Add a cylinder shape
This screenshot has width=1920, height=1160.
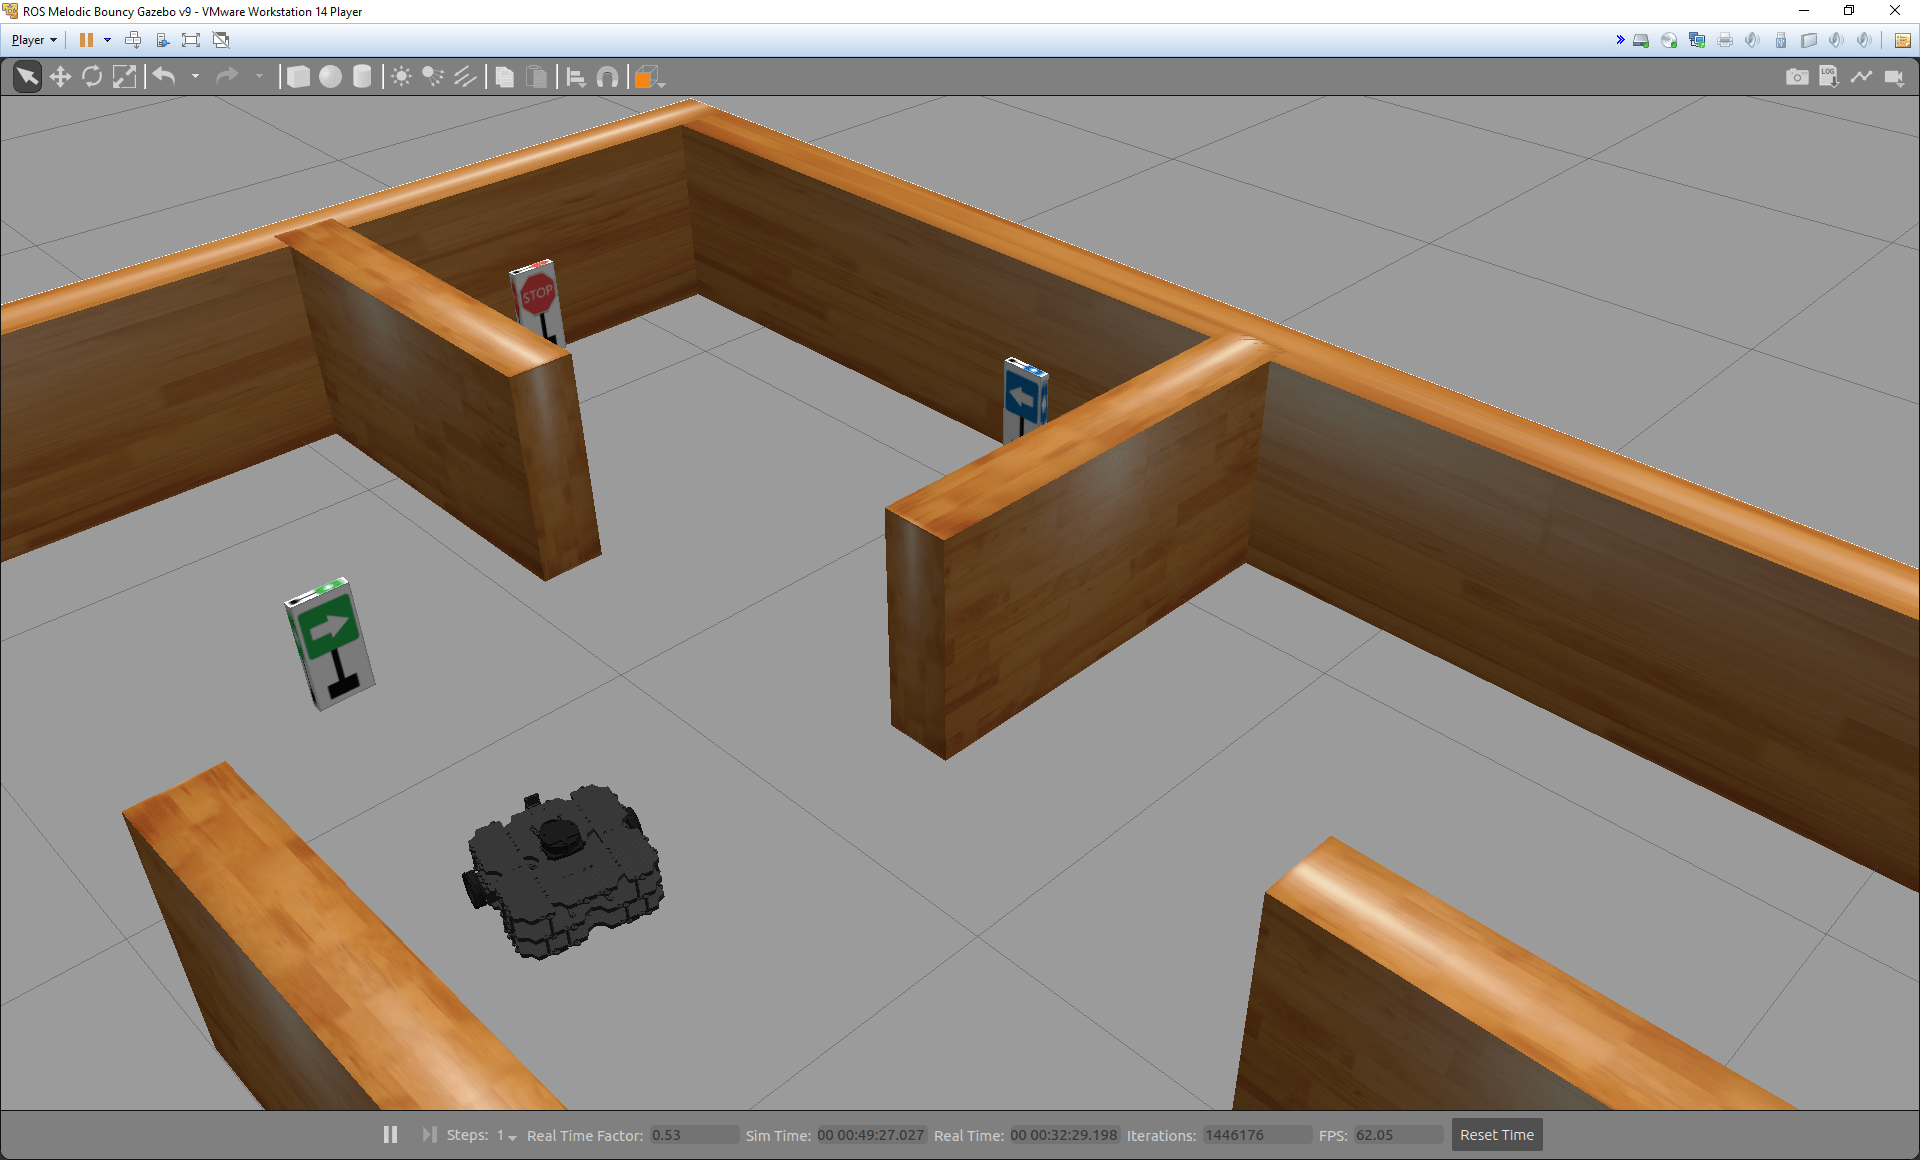tap(362, 77)
